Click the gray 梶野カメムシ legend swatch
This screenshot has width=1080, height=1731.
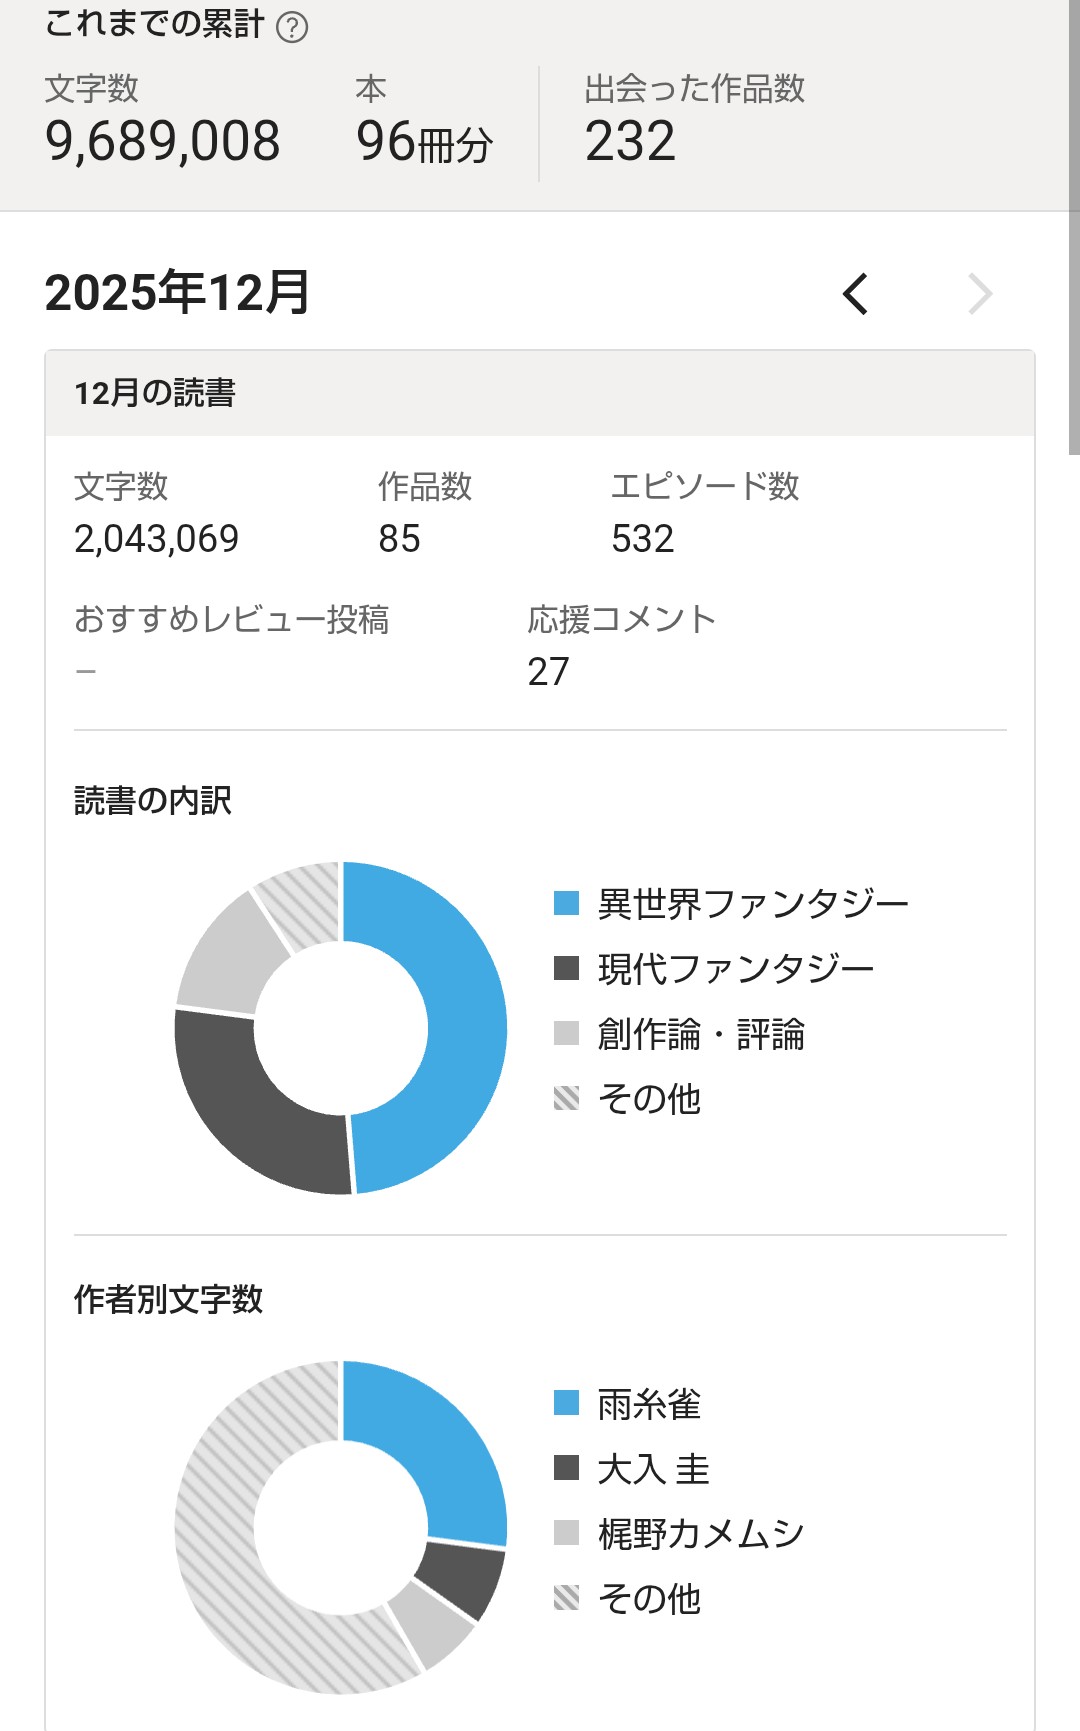566,1533
